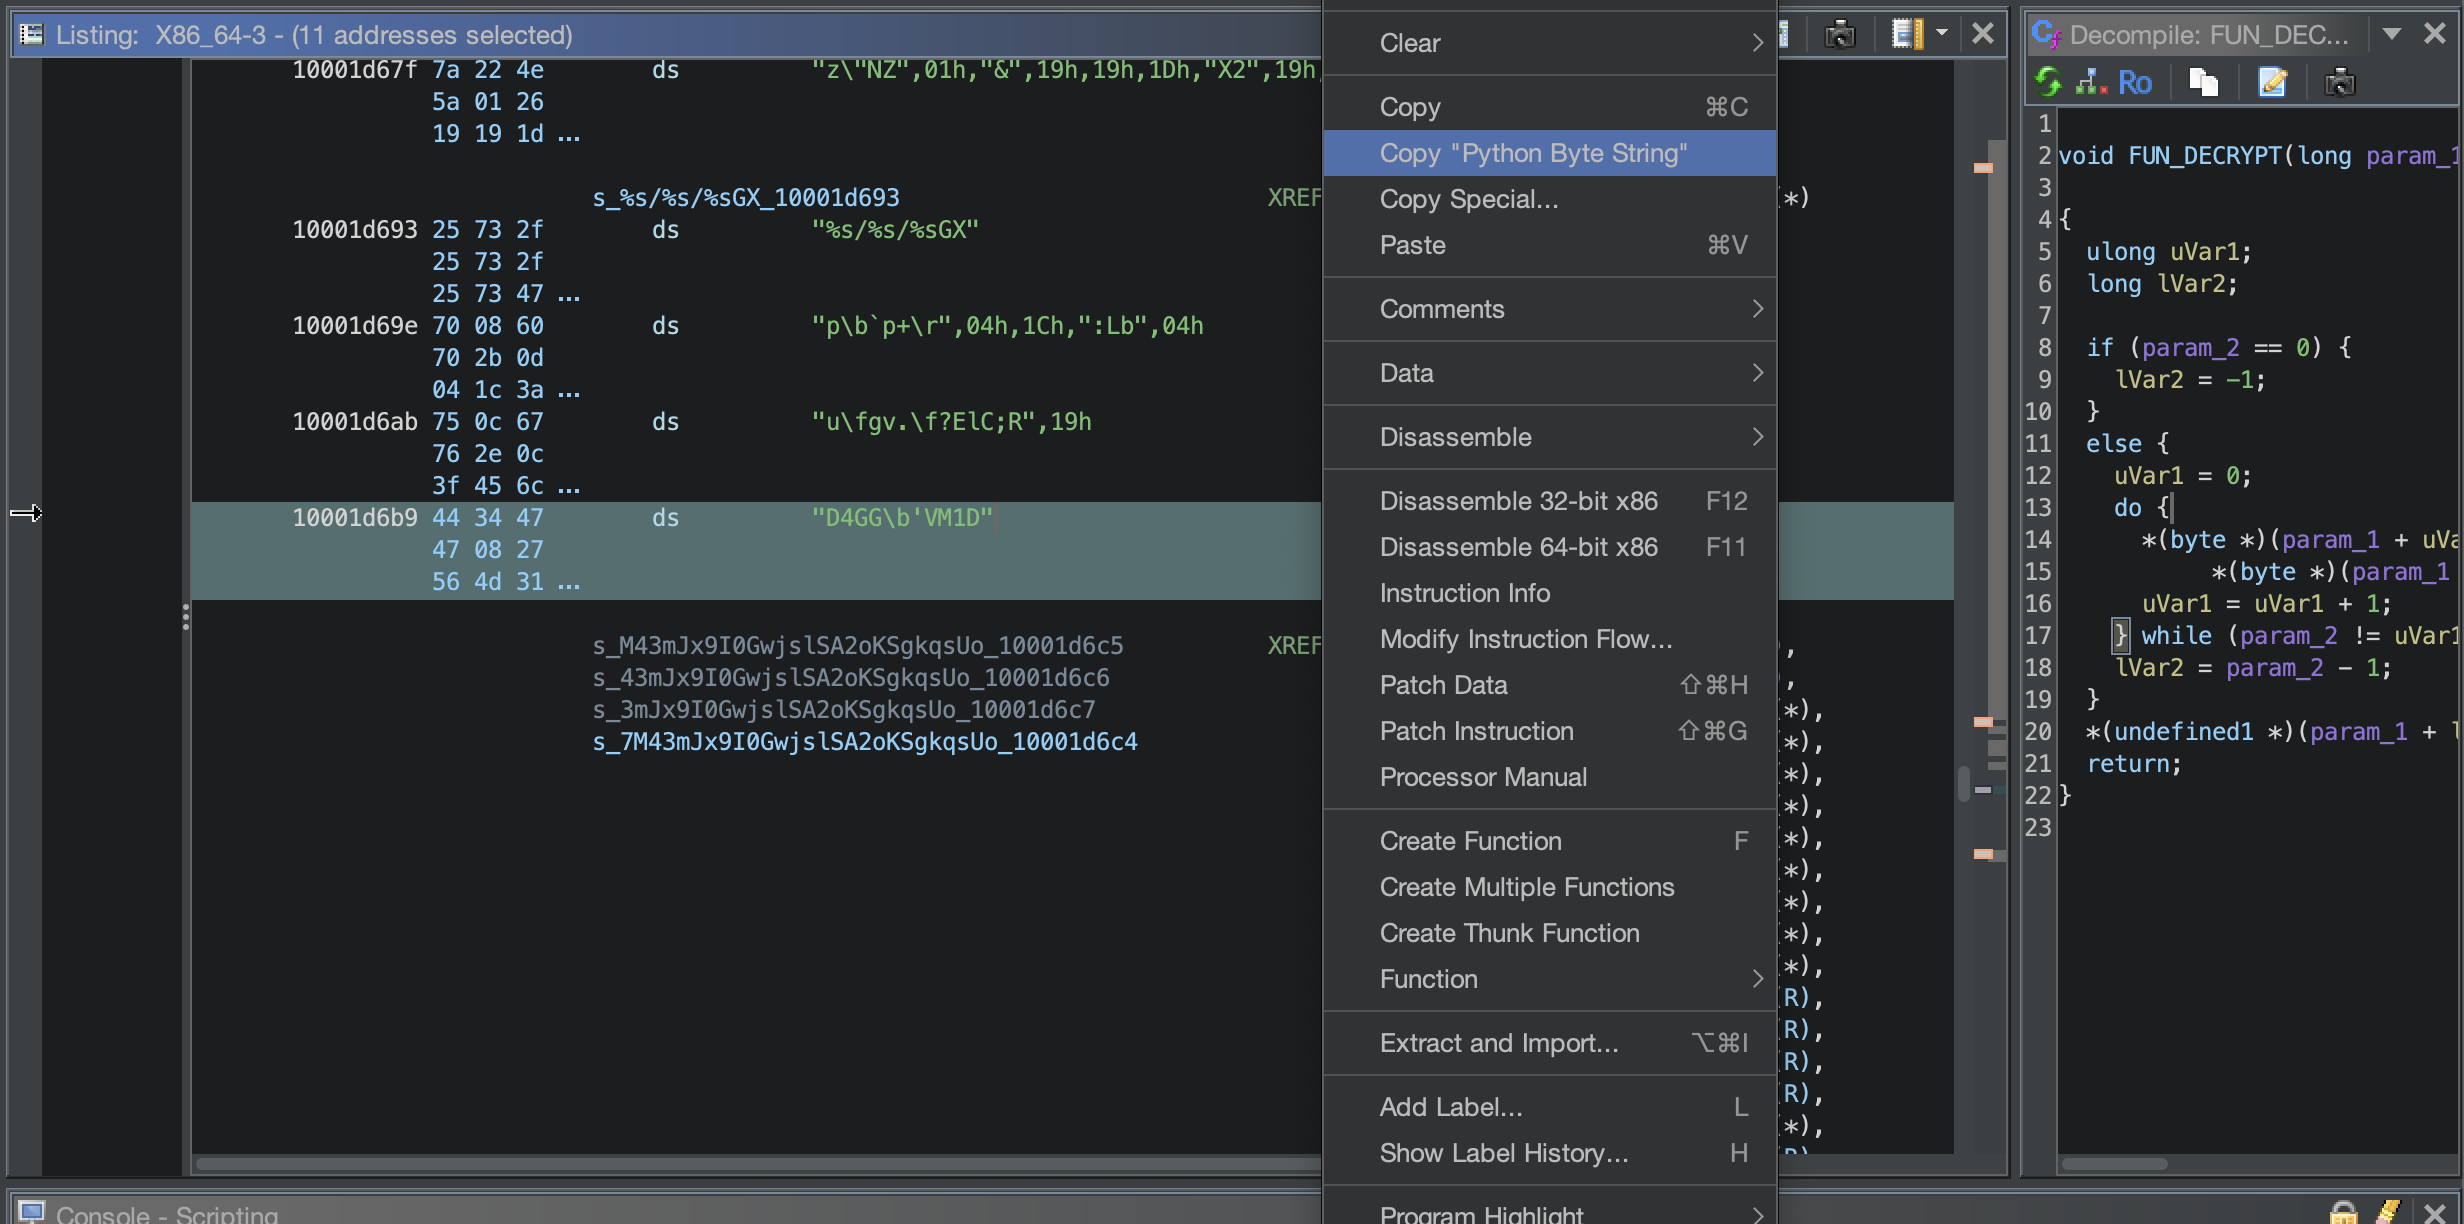Open the Listing field editor icon
This screenshot has width=2464, height=1224.
(1906, 34)
